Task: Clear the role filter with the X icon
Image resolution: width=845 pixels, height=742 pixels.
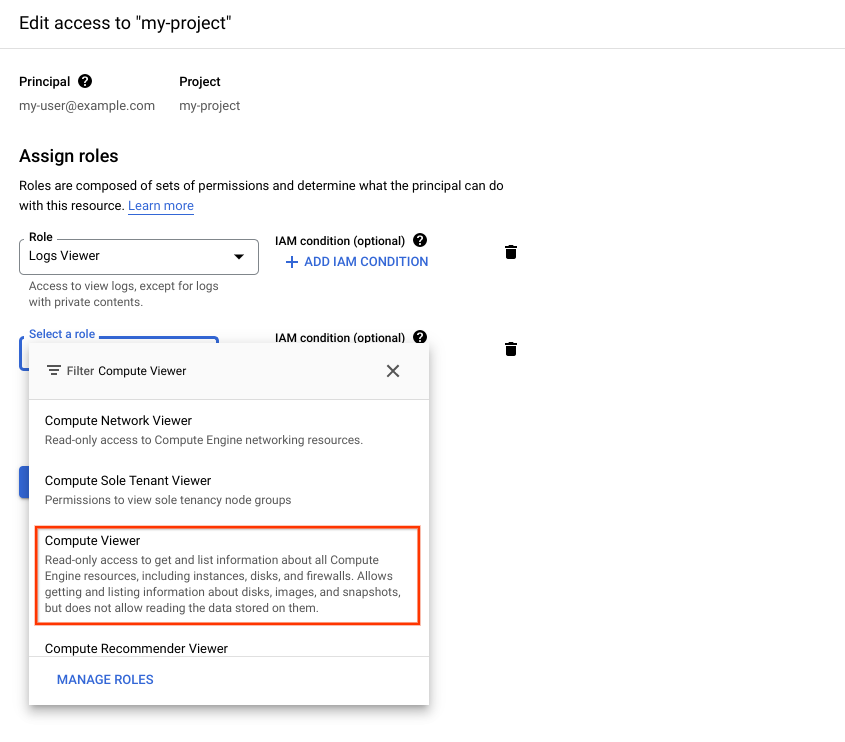Action: pos(393,371)
